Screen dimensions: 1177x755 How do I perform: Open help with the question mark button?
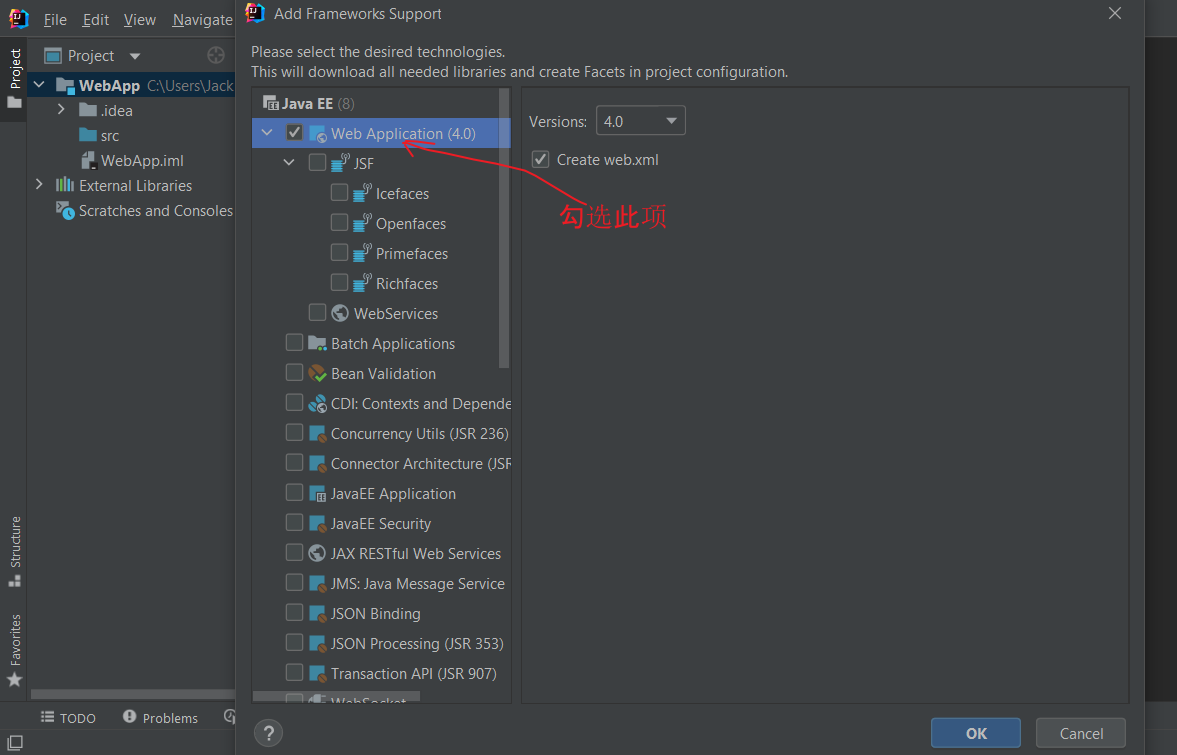pos(268,732)
